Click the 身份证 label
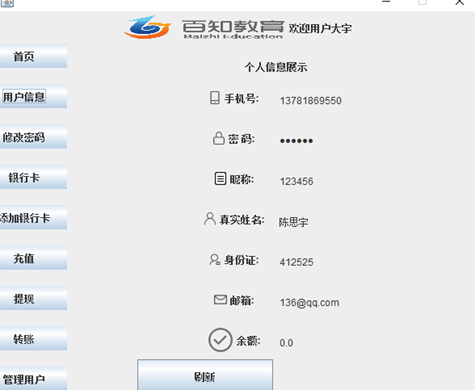This screenshot has width=475, height=390. coord(241,260)
